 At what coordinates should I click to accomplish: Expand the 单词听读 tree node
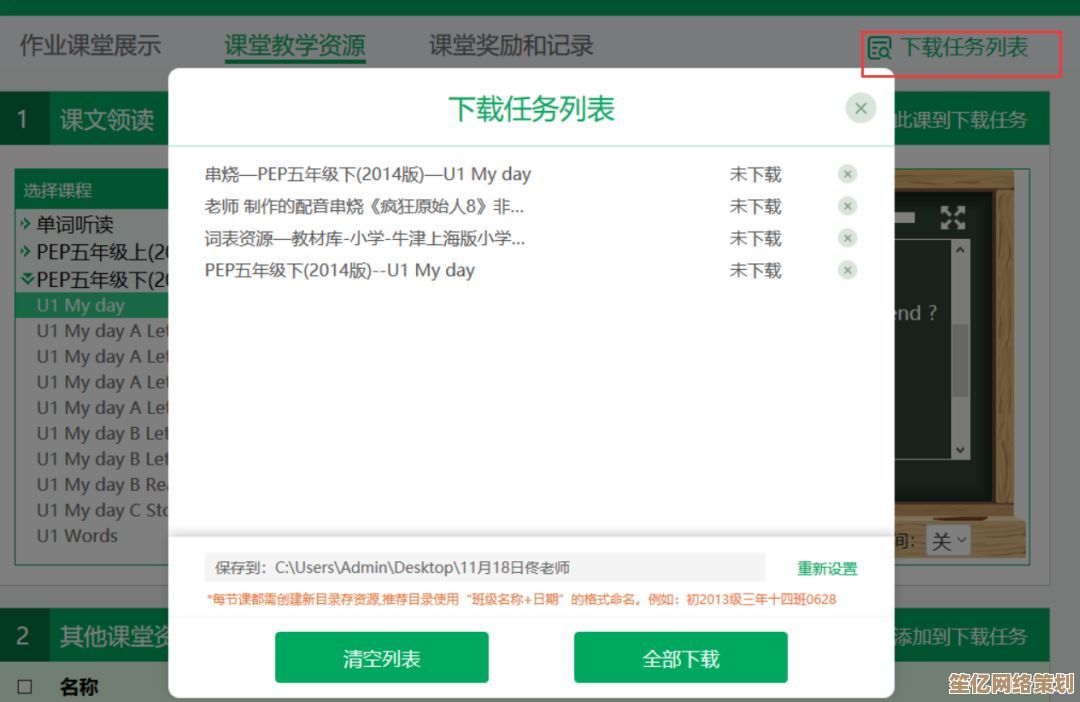coord(25,223)
